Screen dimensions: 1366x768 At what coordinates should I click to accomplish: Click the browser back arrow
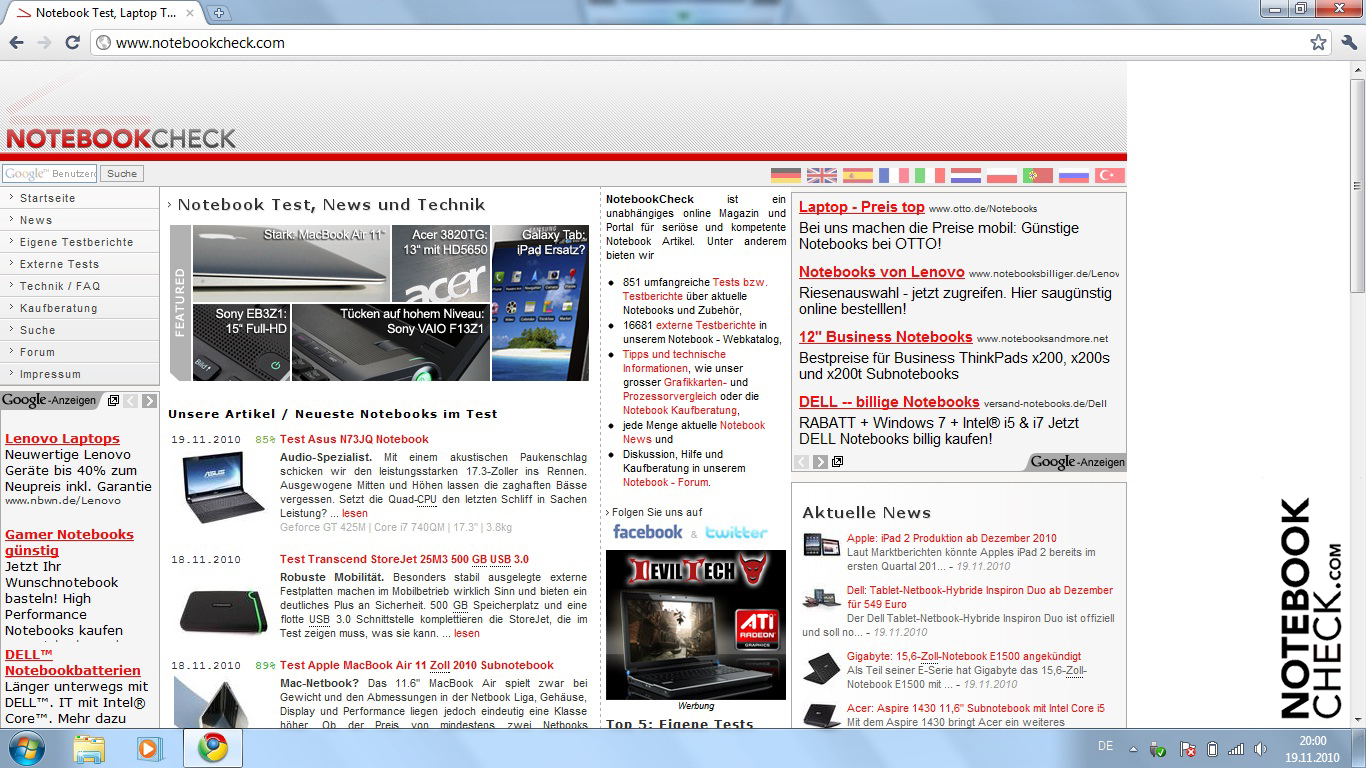click(16, 43)
